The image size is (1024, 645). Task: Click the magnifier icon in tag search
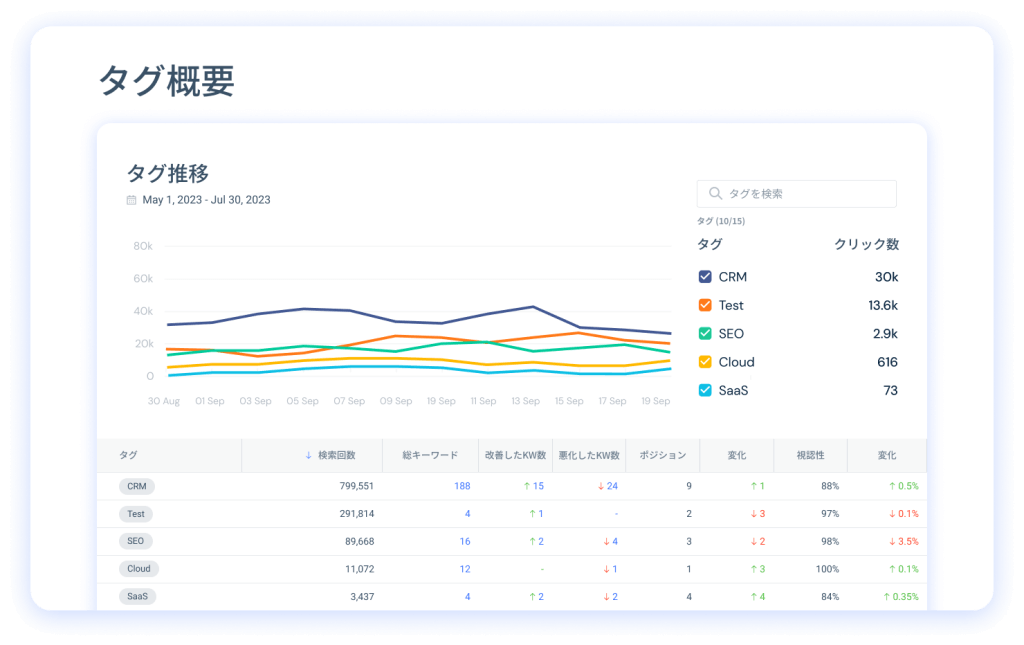[x=715, y=194]
